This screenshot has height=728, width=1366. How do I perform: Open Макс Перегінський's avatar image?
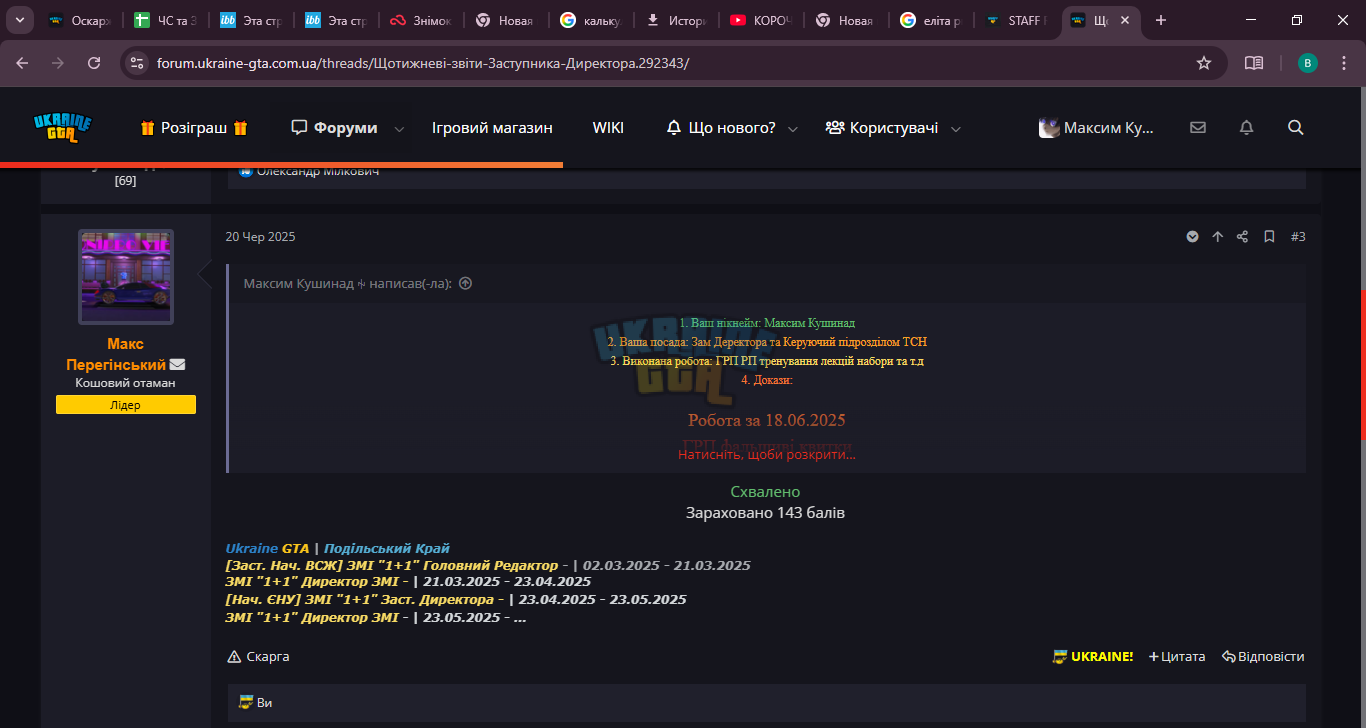pos(126,277)
